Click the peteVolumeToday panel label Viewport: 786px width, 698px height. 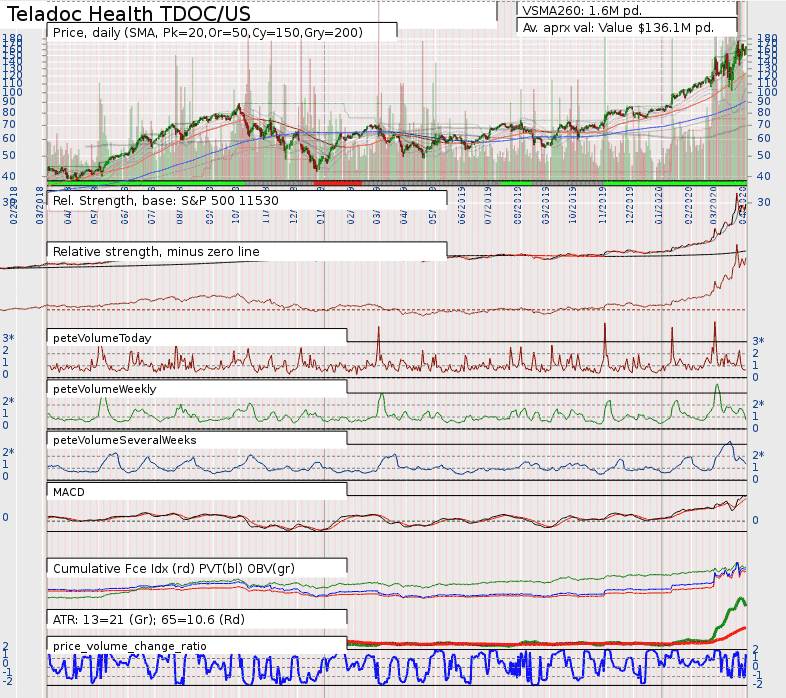tap(102, 338)
